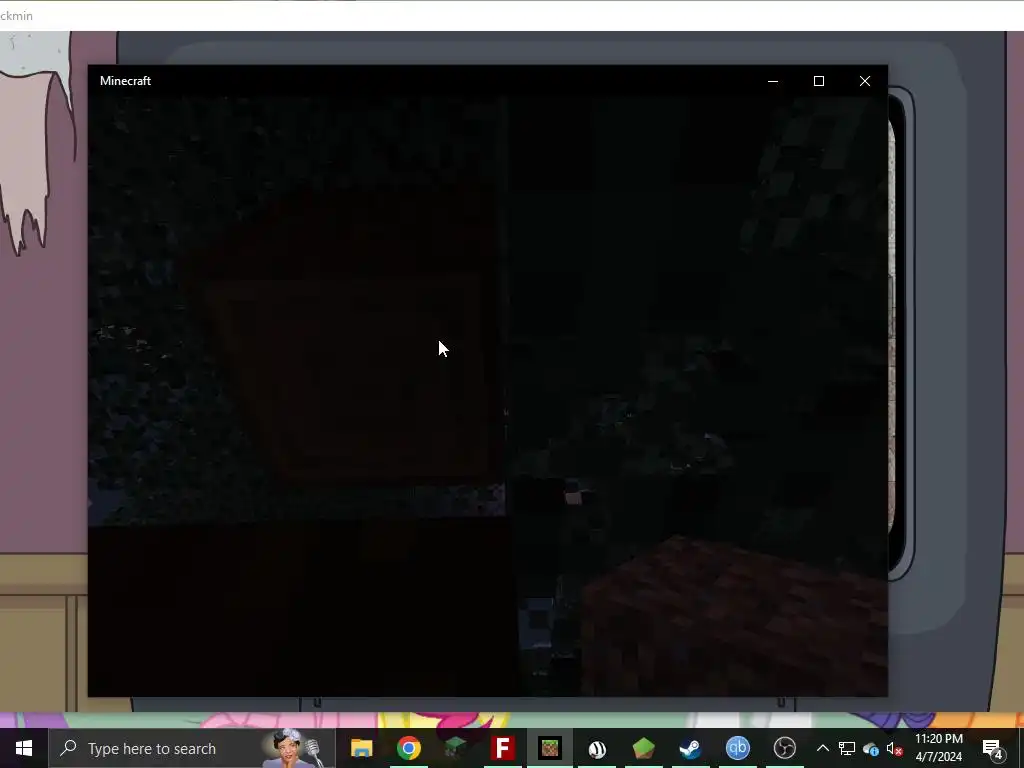1024x768 pixels.
Task: Unmute via the speaker volume tray icon
Action: [x=895, y=749]
